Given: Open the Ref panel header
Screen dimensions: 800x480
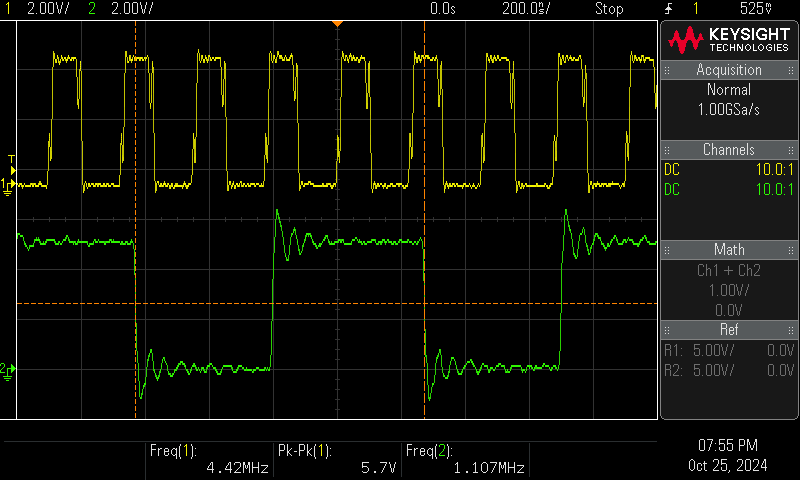Looking at the screenshot, I should point(729,330).
